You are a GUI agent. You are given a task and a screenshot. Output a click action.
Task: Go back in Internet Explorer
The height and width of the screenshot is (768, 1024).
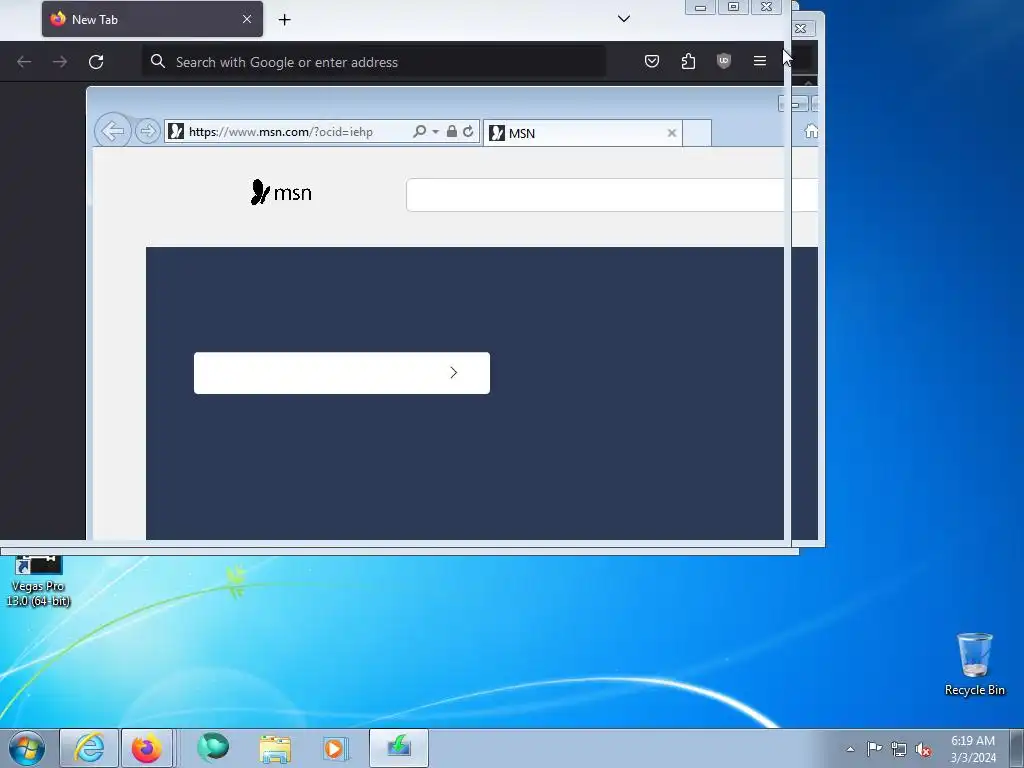(112, 131)
